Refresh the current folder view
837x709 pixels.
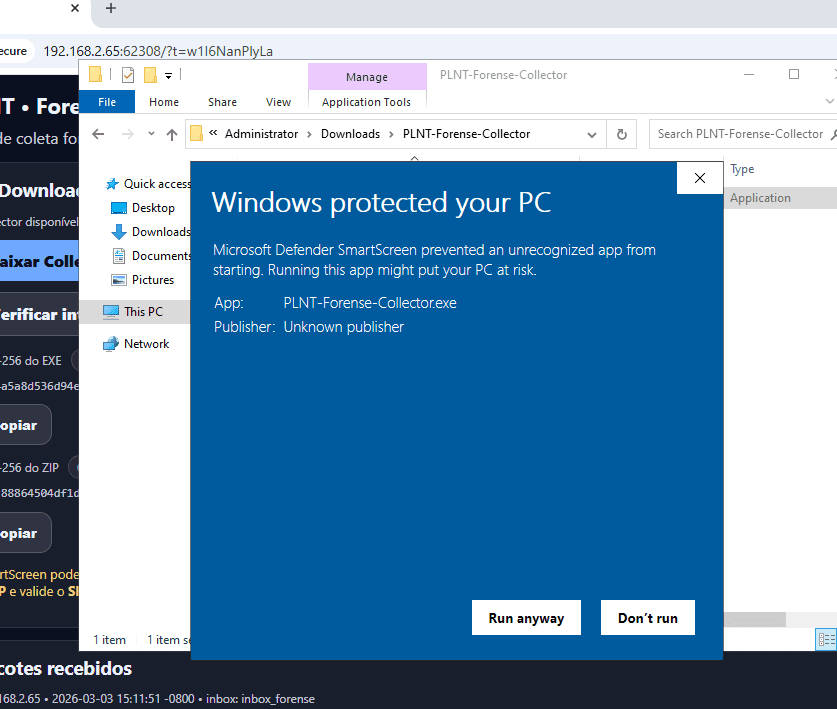[621, 134]
